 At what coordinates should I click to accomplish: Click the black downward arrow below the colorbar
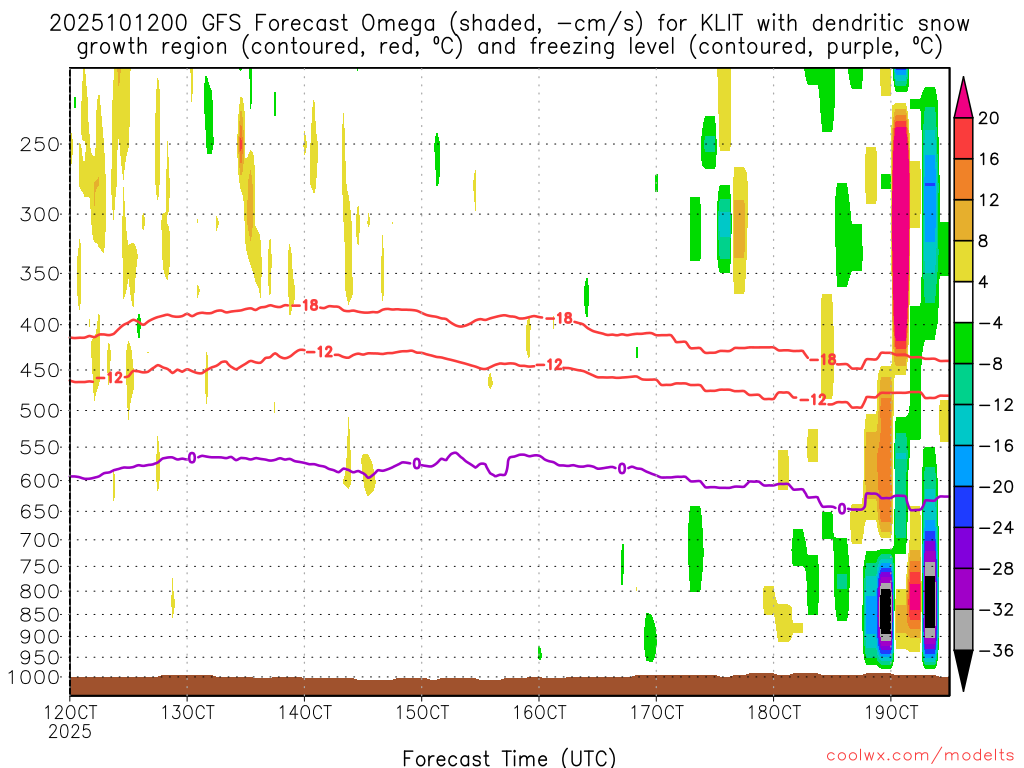963,671
